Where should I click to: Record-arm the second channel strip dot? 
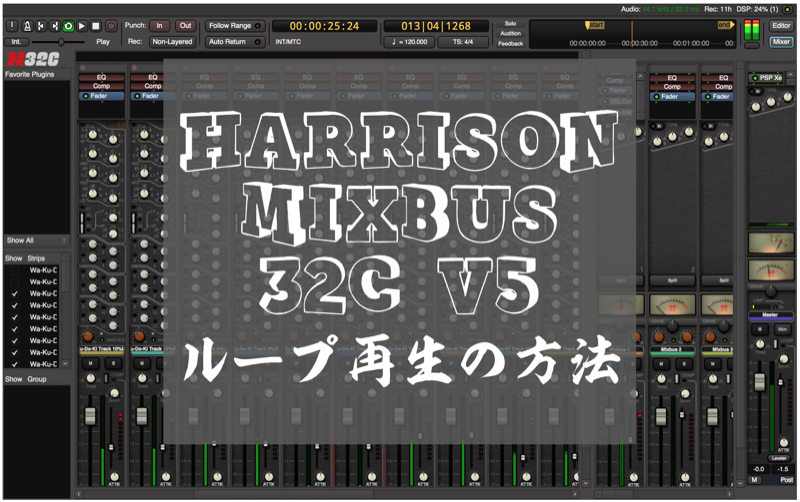click(x=134, y=68)
